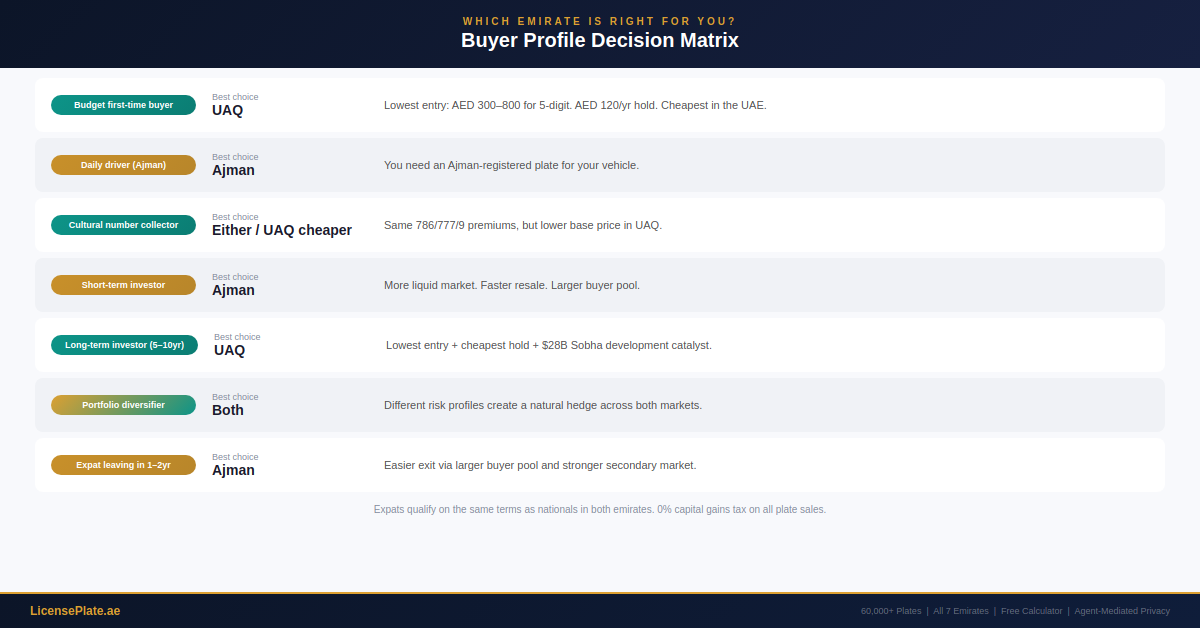The image size is (1200, 628).
Task: Select the Short-term investor badge
Action: 123,285
